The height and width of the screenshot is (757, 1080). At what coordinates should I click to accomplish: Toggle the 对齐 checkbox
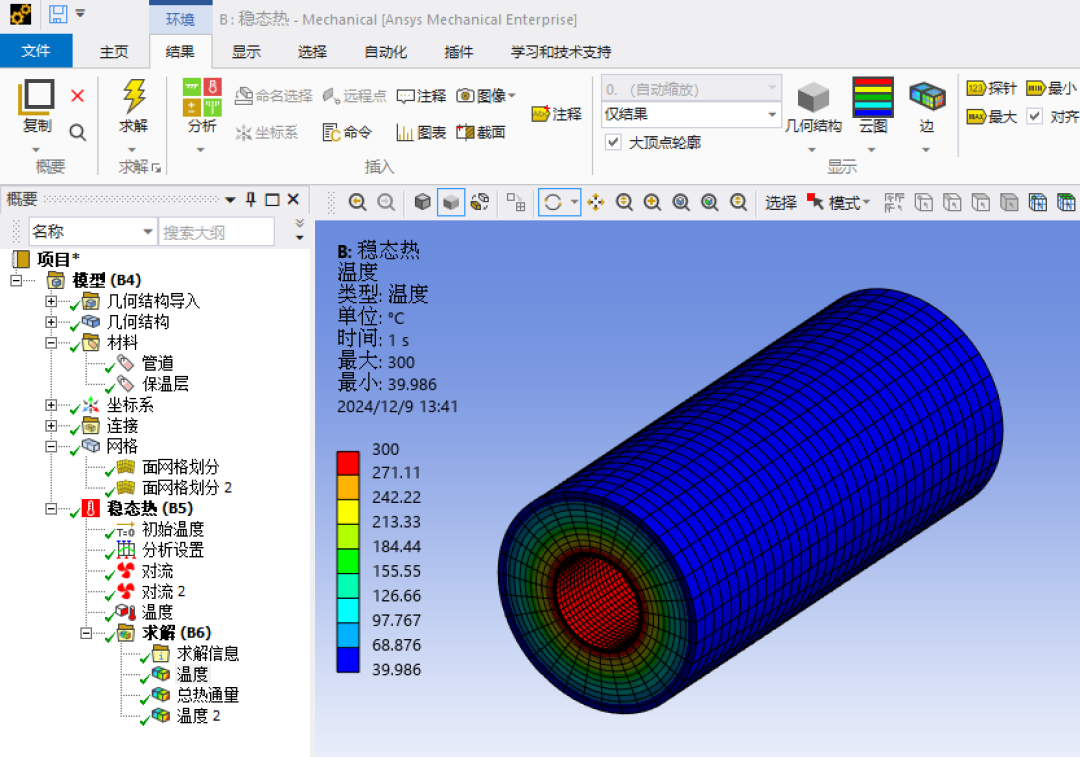click(1035, 116)
